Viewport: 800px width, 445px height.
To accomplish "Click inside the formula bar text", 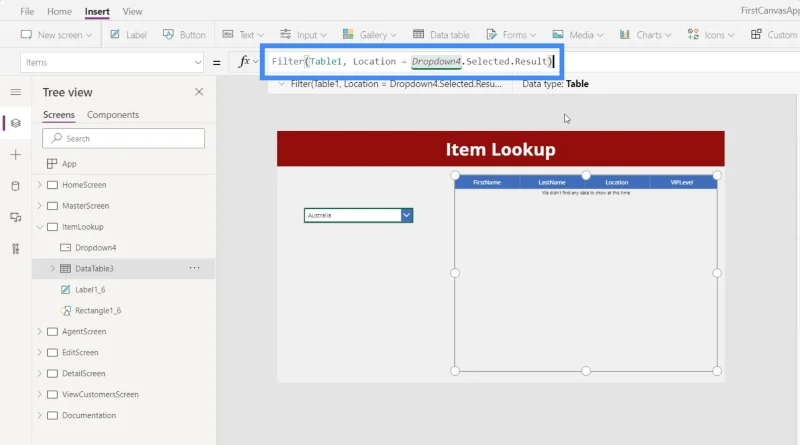I will pos(412,61).
